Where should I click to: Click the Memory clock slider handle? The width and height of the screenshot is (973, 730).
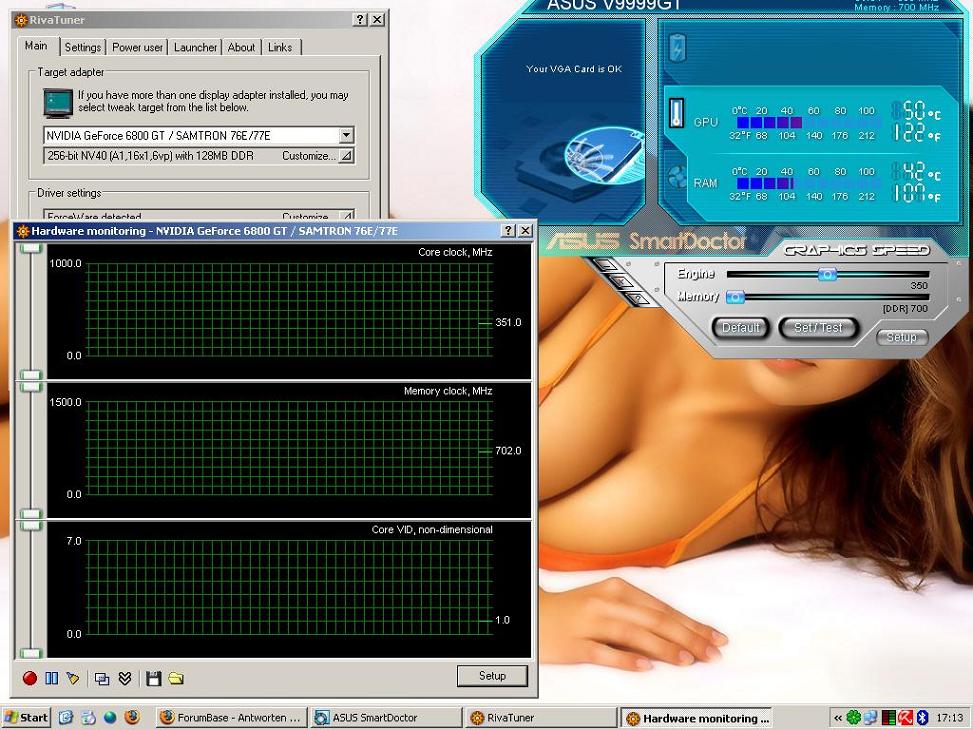click(x=735, y=297)
